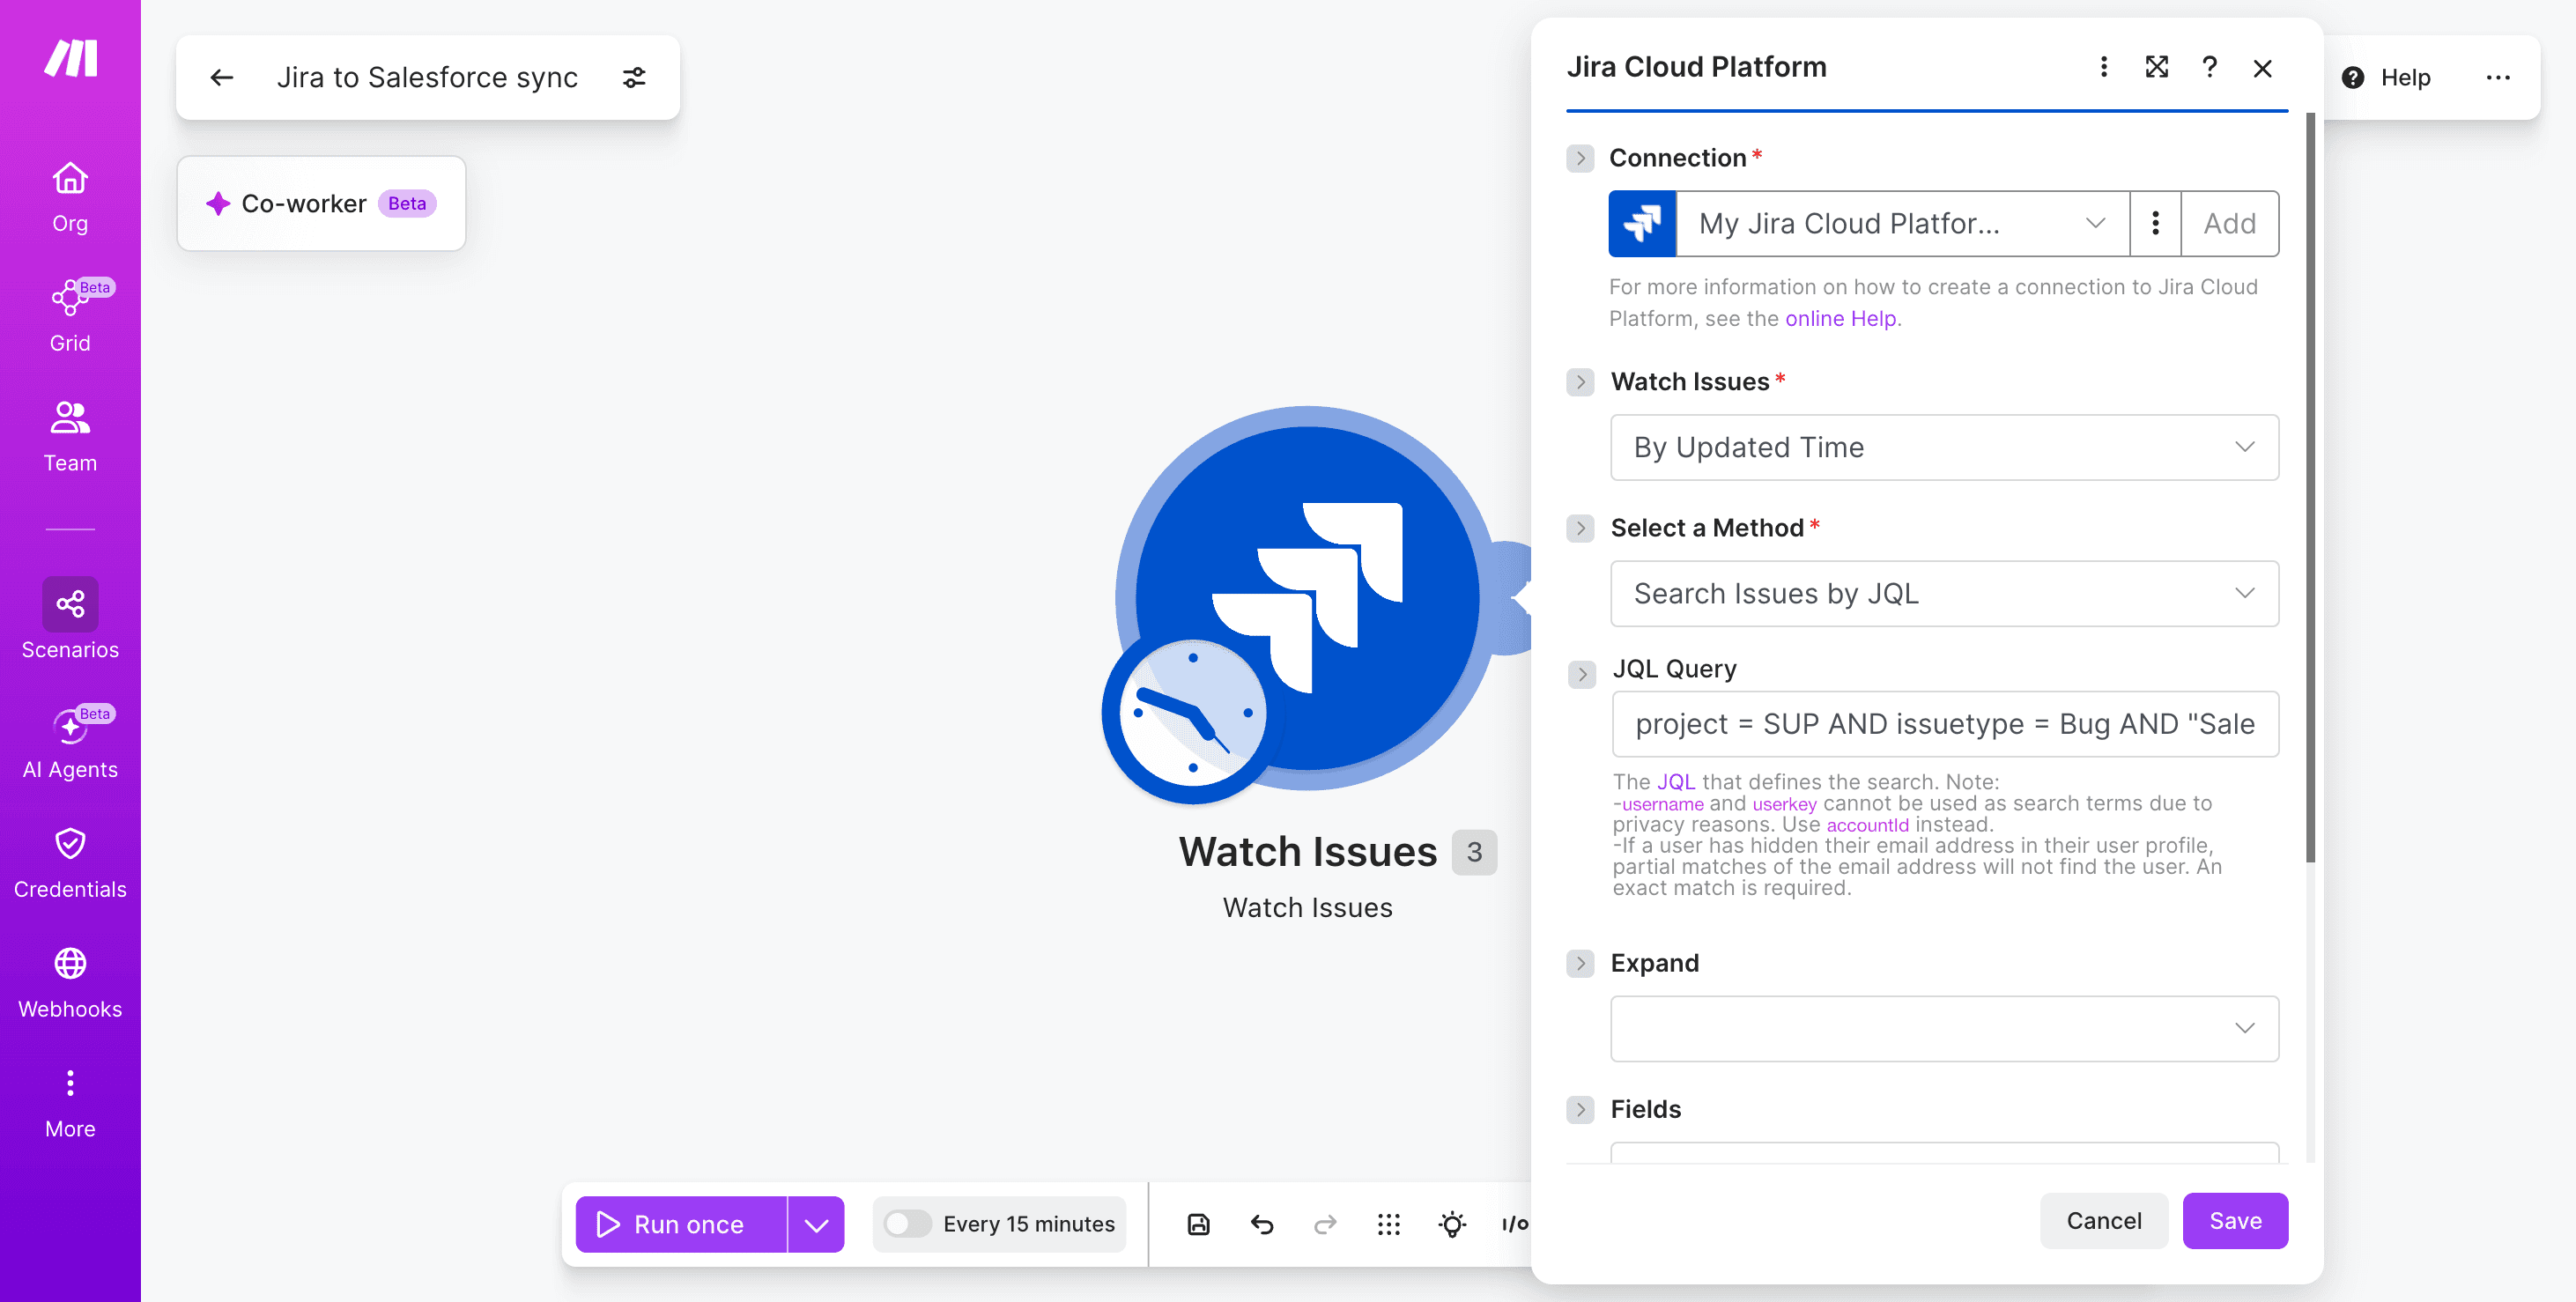Go back with the arrow icon

(222, 77)
